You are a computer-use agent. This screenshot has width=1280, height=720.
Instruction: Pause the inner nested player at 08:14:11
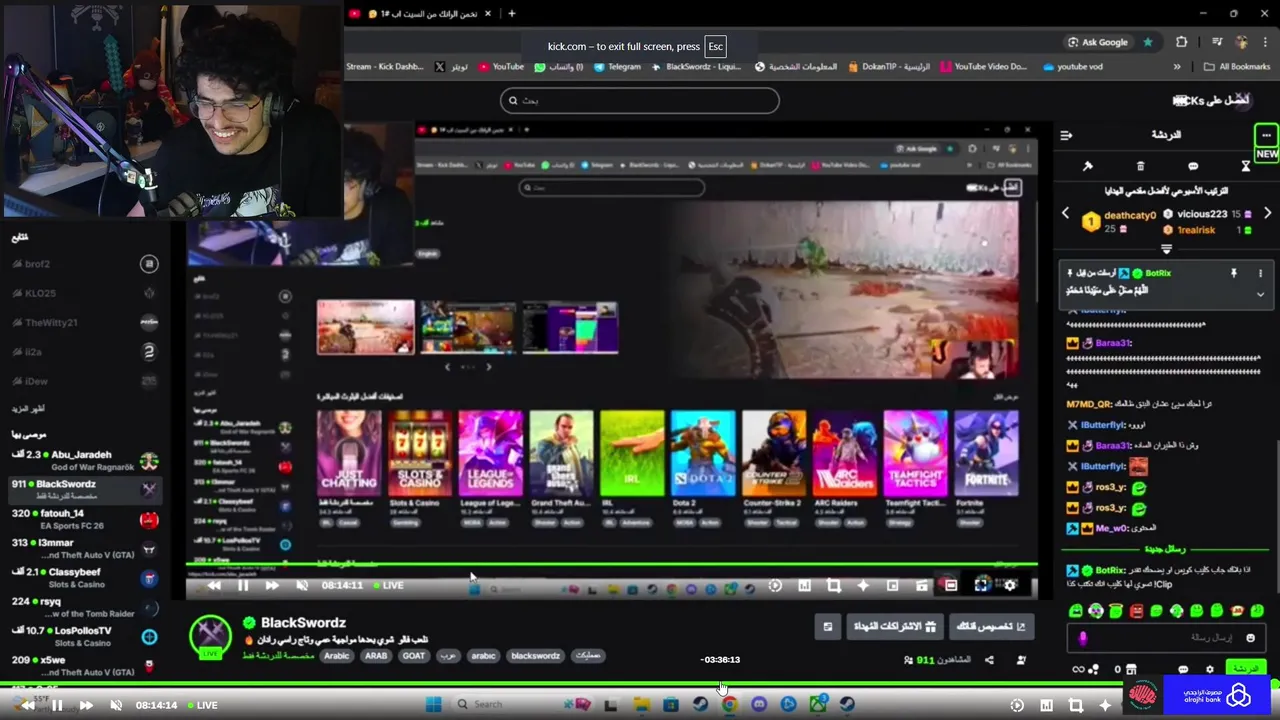[243, 585]
